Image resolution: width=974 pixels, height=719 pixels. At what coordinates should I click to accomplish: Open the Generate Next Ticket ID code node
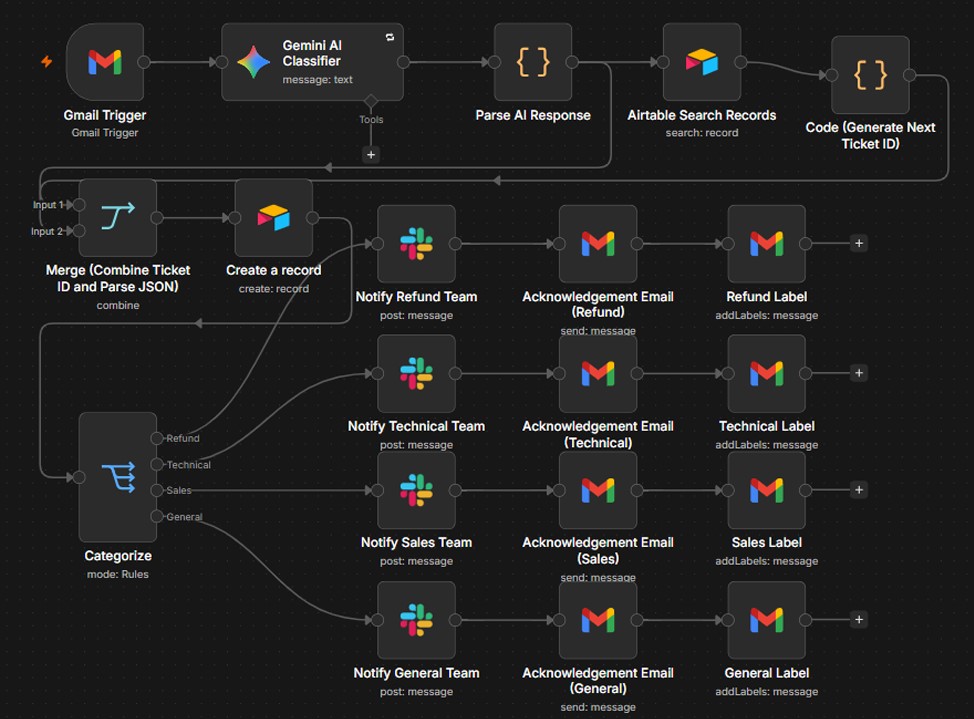[870, 75]
